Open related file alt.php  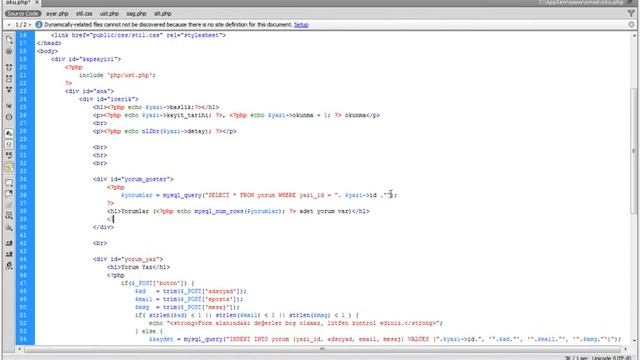tap(163, 13)
